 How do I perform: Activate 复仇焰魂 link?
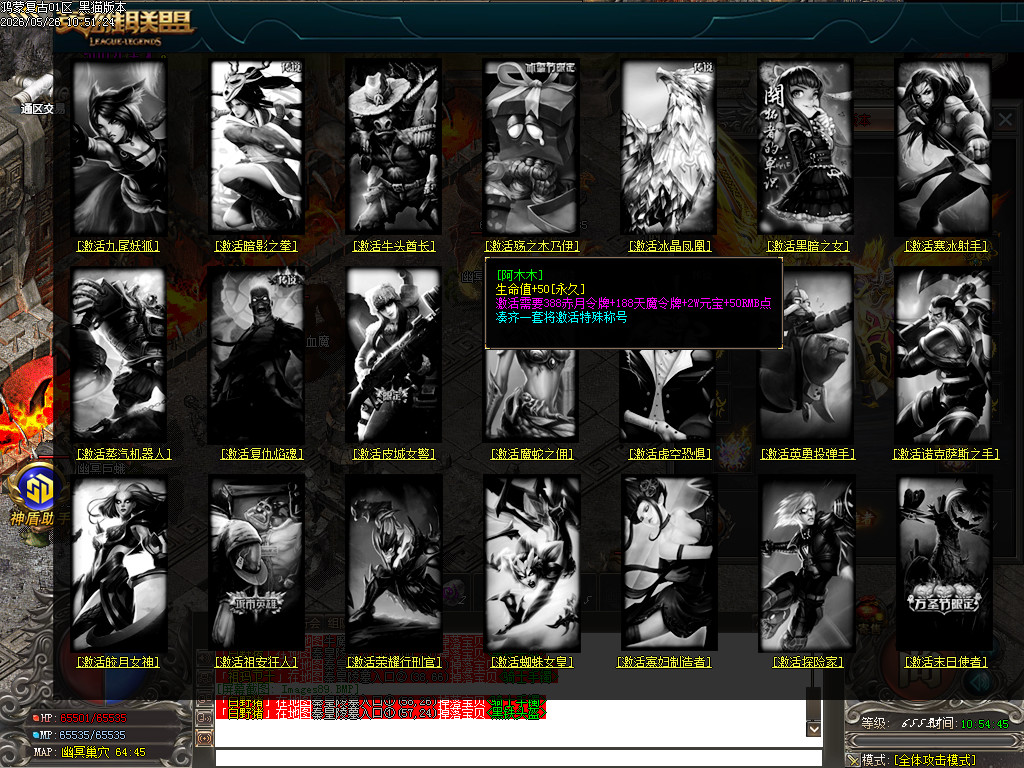(262, 454)
